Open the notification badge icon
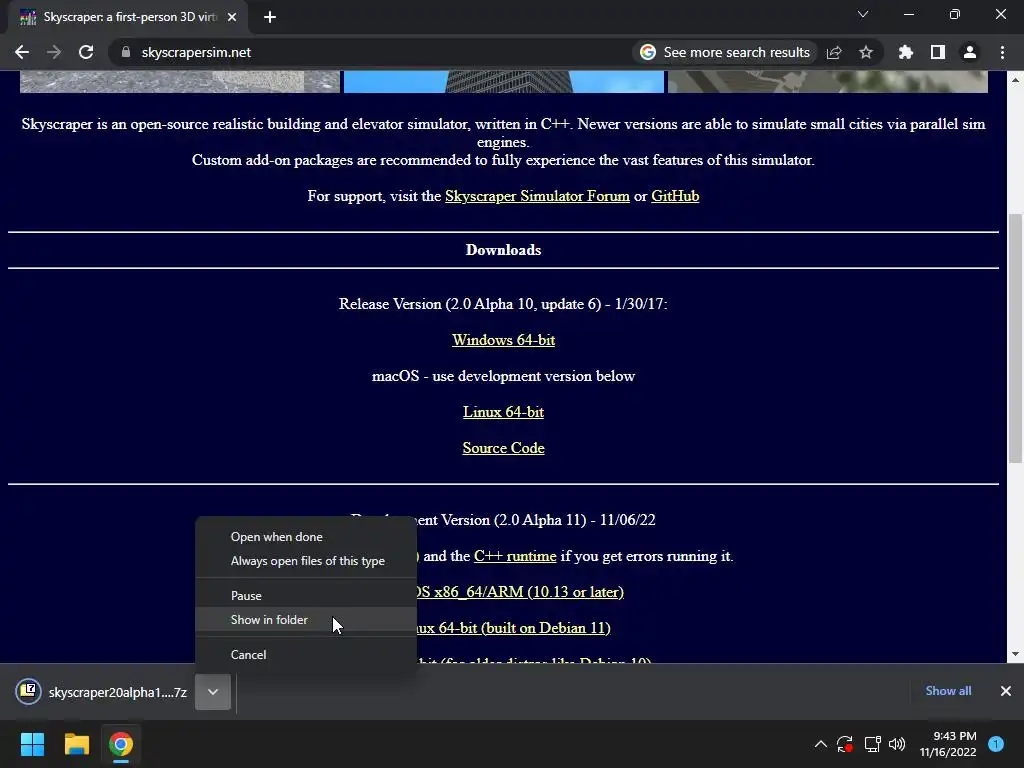1024x768 pixels. point(996,744)
